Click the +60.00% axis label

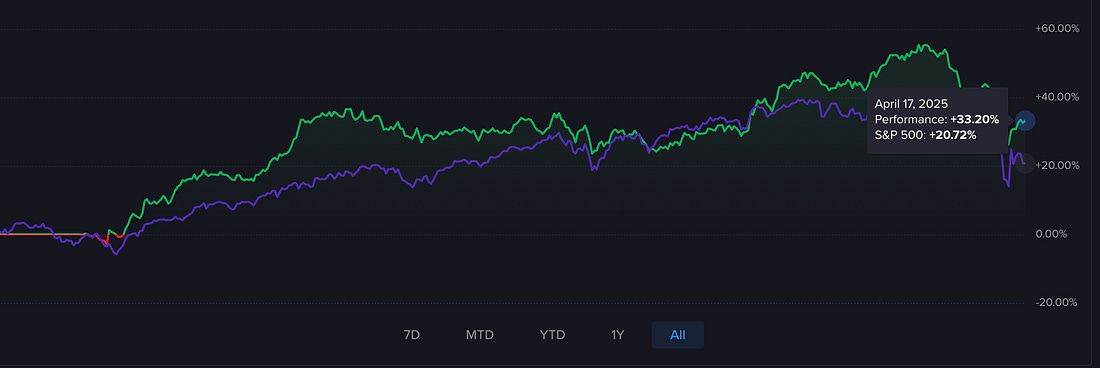pos(1057,29)
